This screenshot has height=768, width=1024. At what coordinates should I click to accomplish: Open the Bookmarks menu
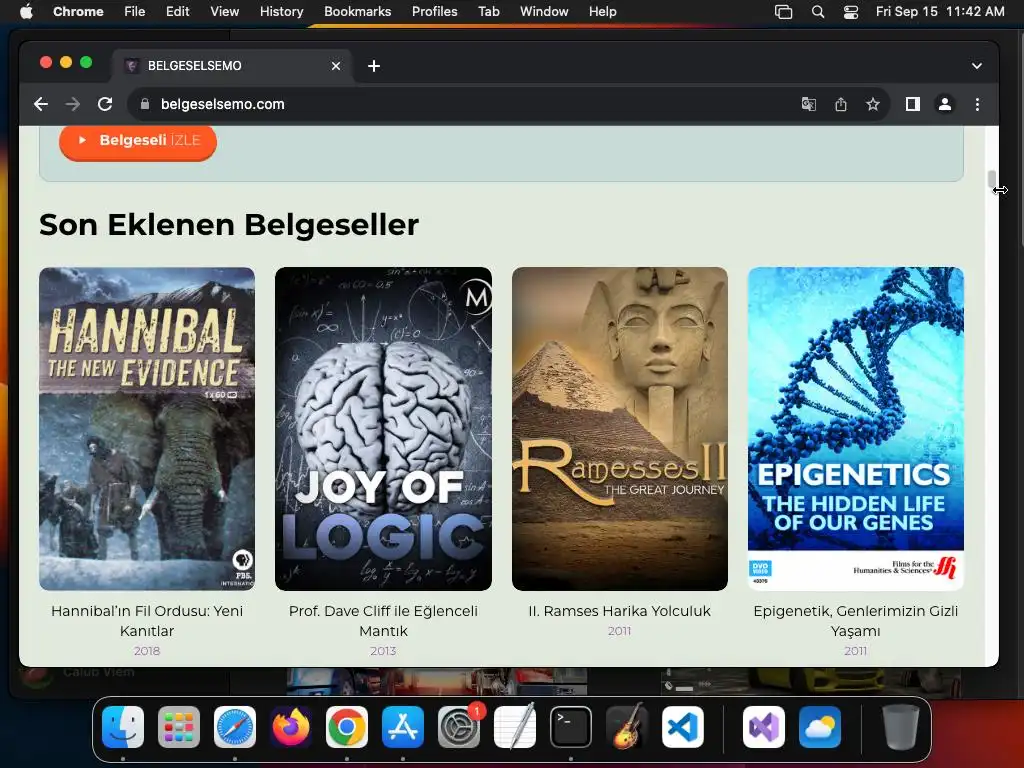357,12
